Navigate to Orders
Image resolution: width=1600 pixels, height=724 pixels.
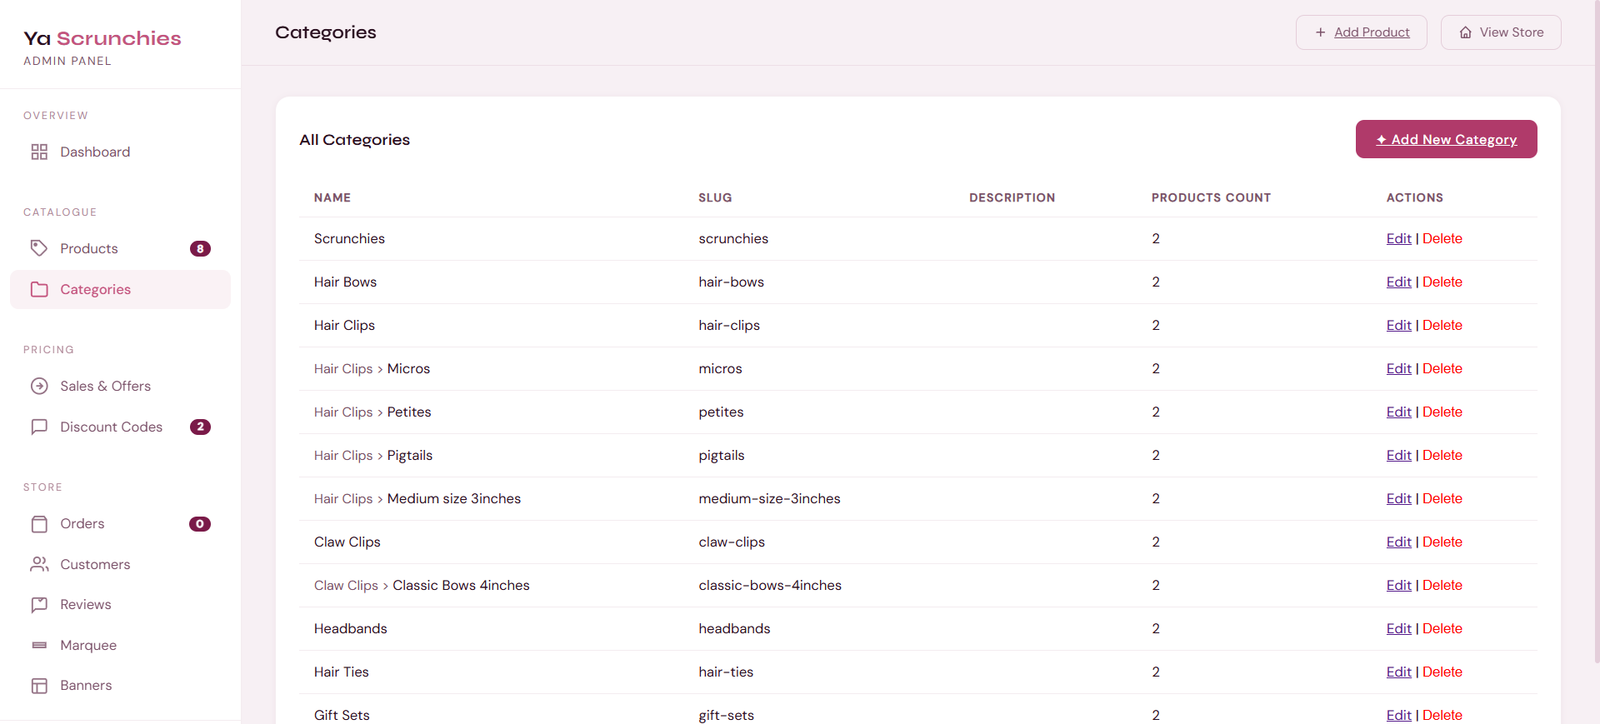pyautogui.click(x=120, y=524)
